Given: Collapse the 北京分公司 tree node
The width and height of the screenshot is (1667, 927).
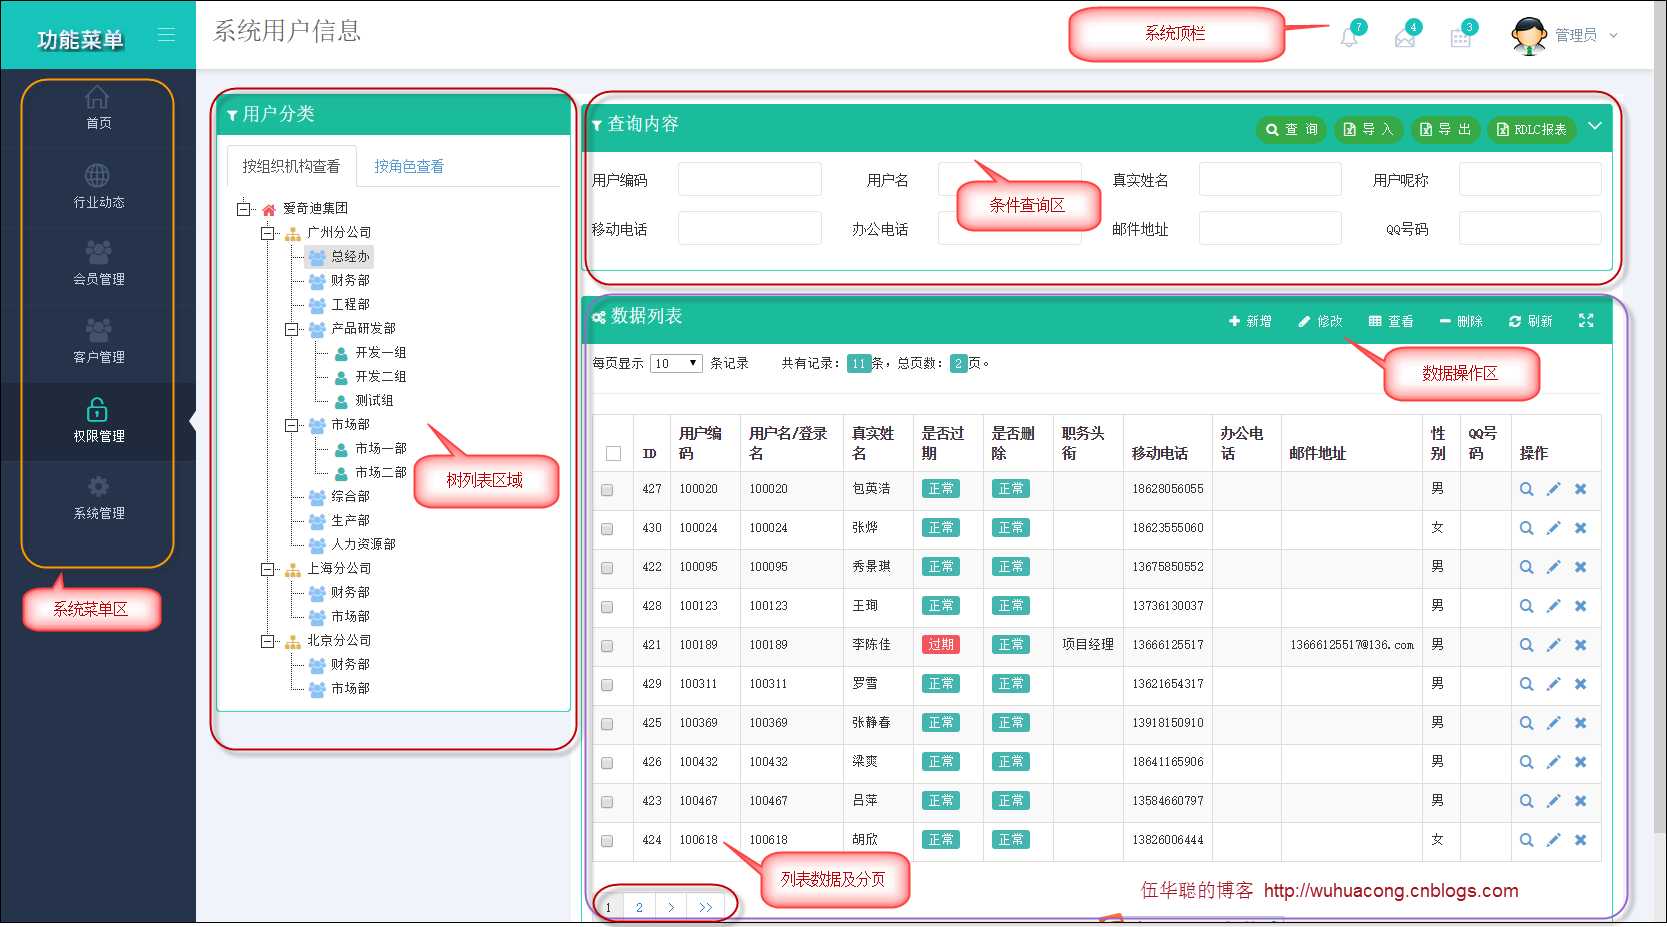Looking at the screenshot, I should (267, 640).
